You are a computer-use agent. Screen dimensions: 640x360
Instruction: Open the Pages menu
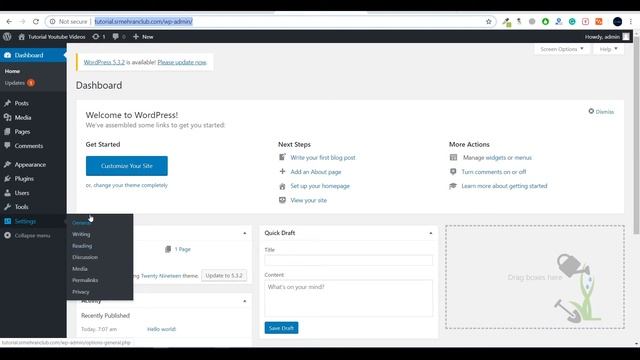pos(22,132)
